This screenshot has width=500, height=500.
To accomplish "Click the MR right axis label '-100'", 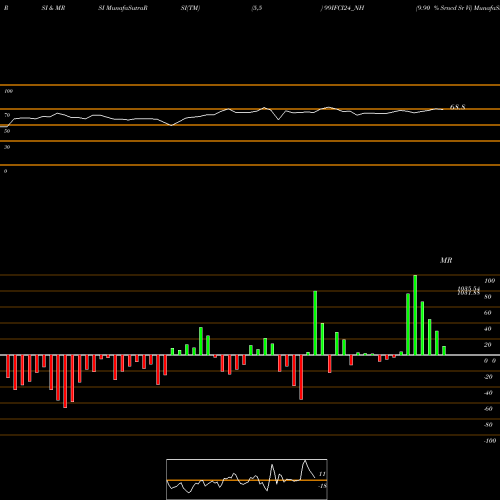I will [x=490, y=441].
